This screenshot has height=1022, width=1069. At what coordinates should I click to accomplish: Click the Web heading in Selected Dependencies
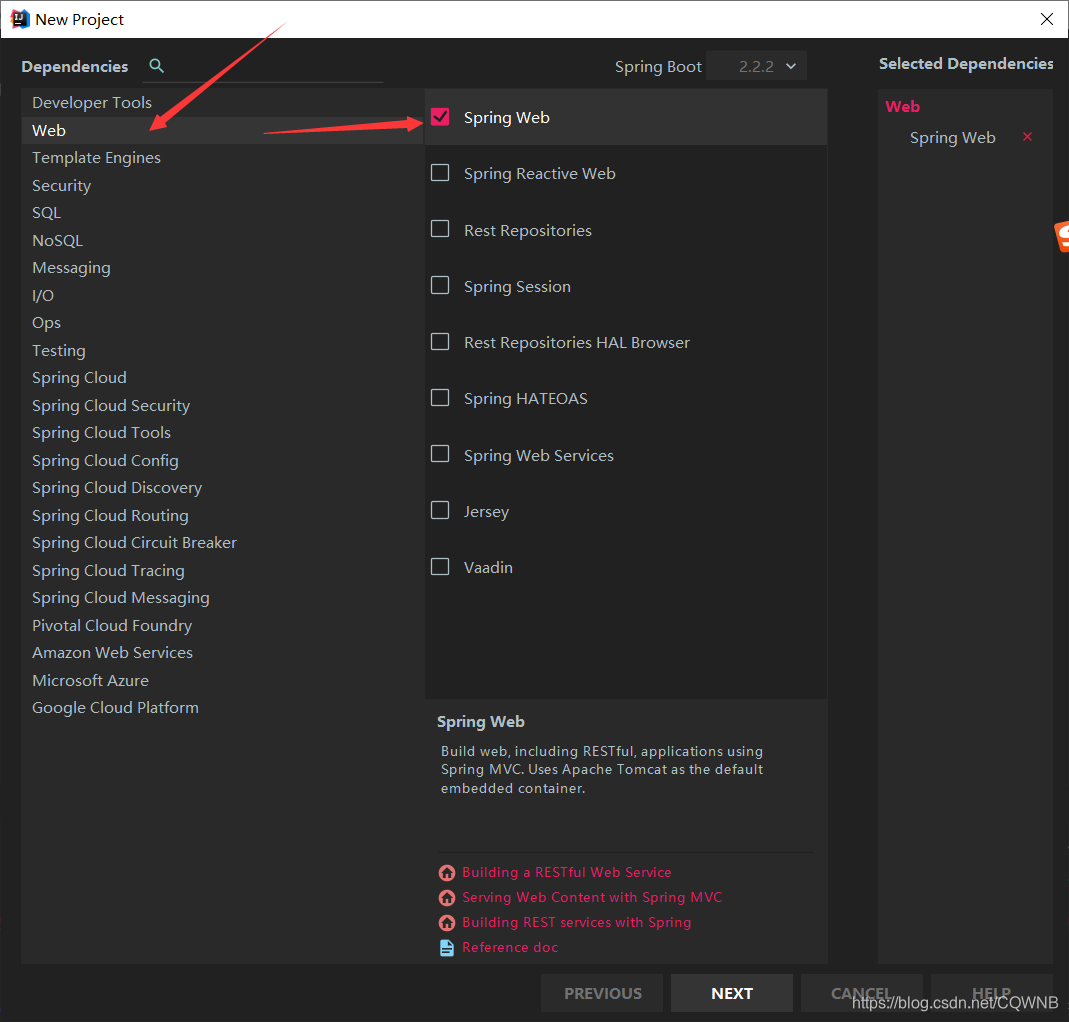coord(902,106)
